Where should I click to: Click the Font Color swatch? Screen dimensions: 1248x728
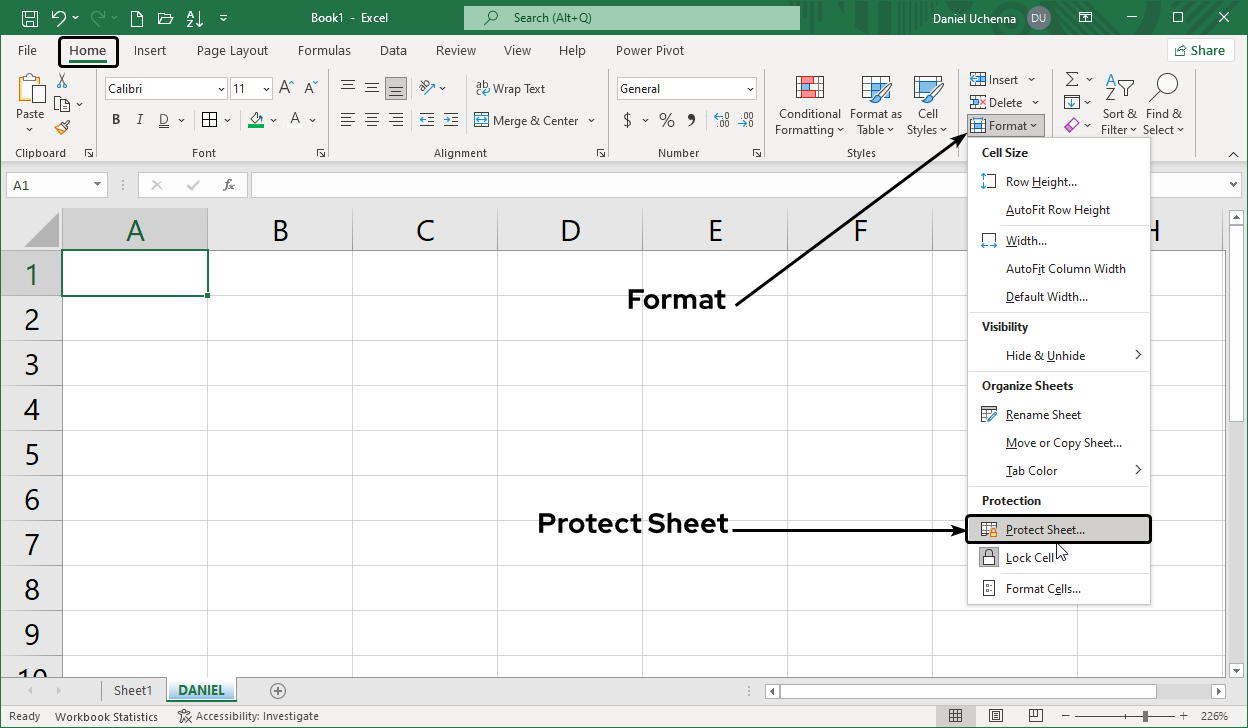tap(296, 120)
